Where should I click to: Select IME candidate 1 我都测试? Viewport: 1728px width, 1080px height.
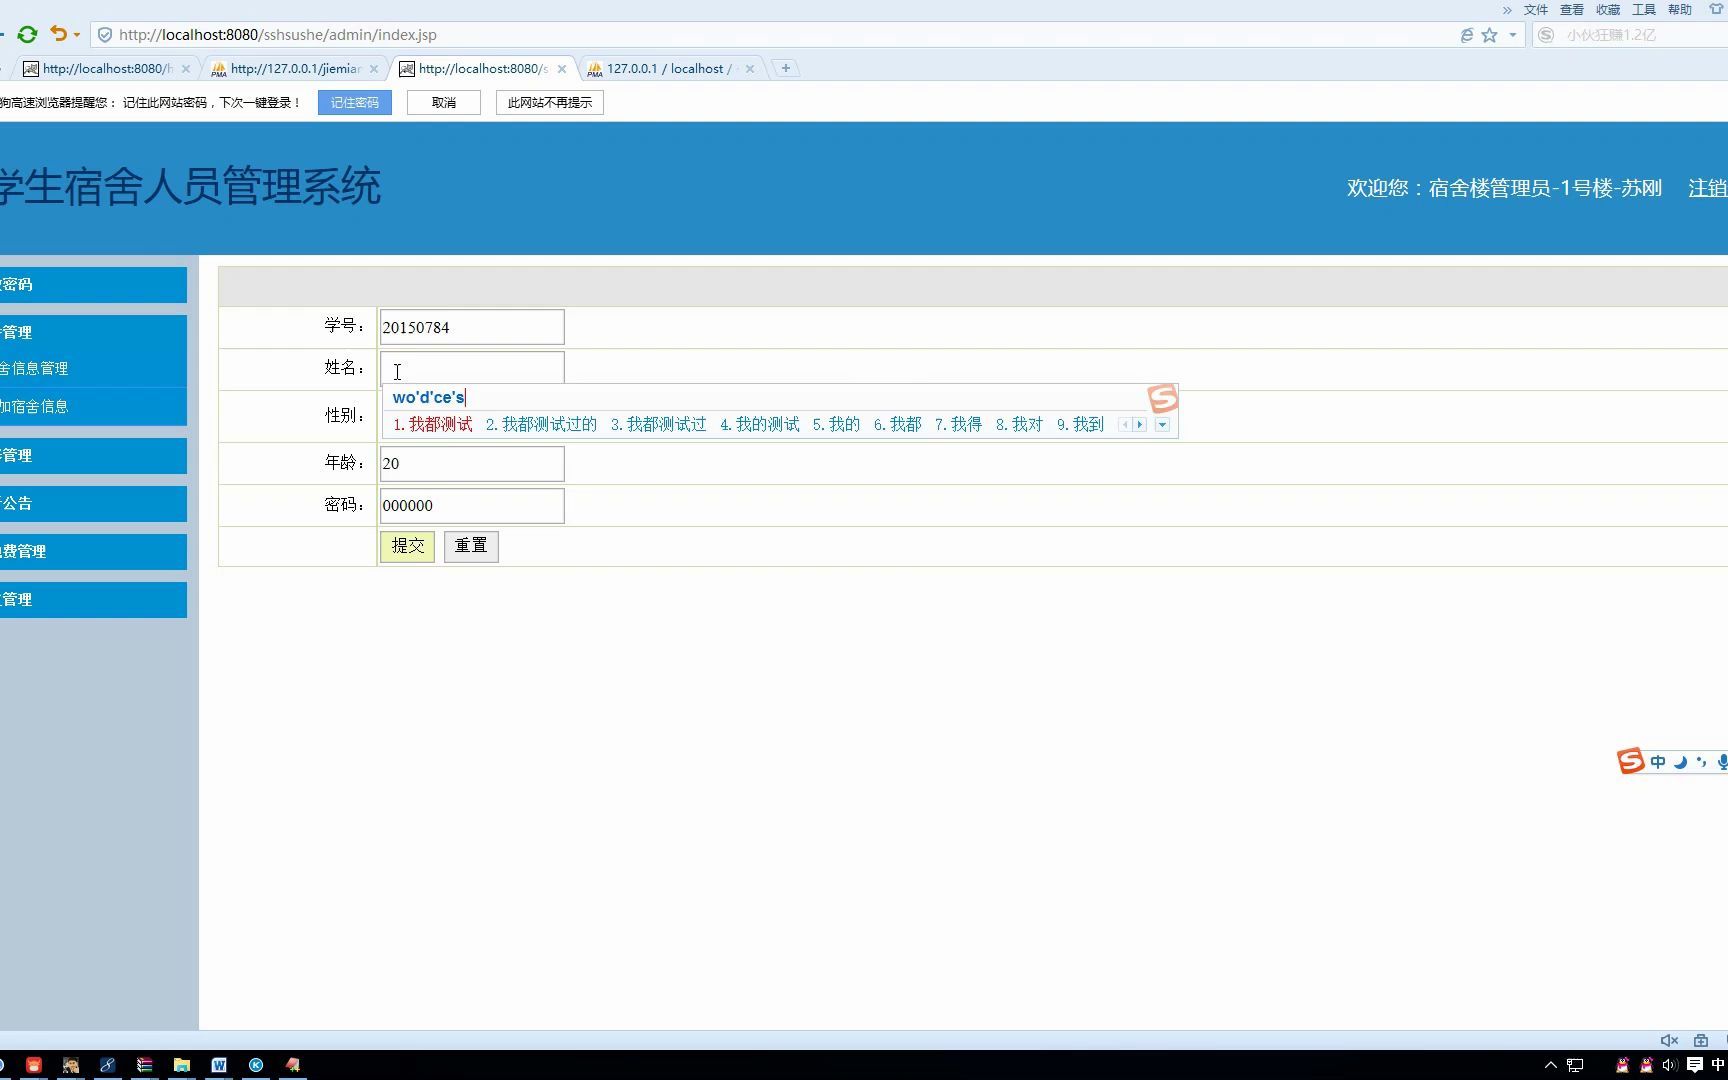coord(432,425)
